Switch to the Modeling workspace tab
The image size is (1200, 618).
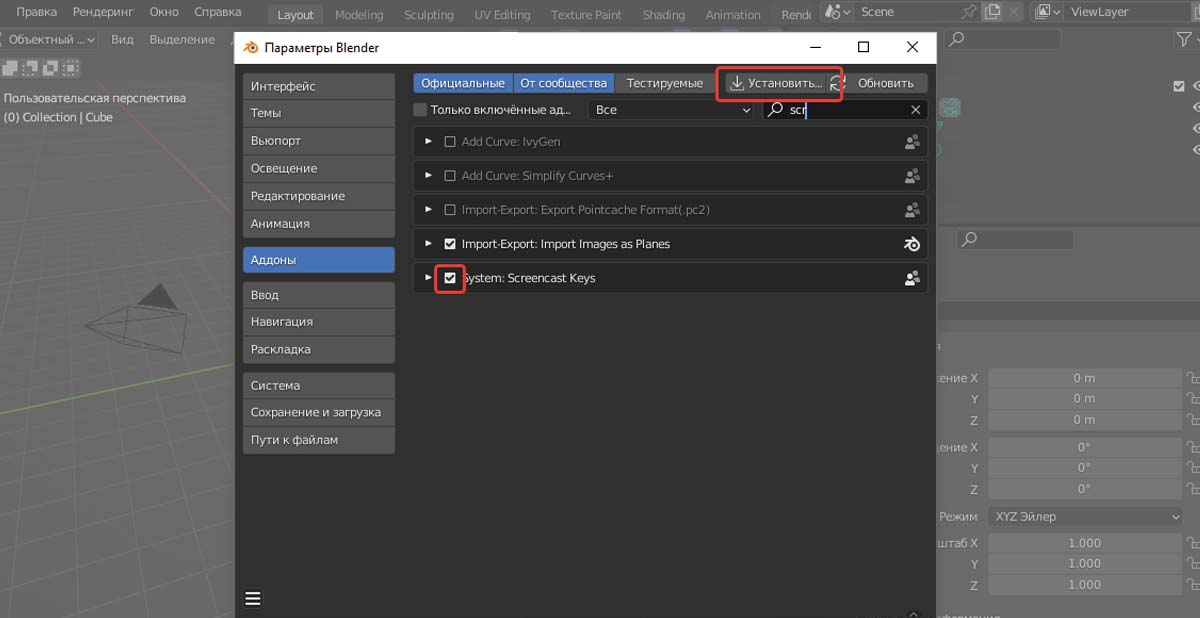point(359,15)
